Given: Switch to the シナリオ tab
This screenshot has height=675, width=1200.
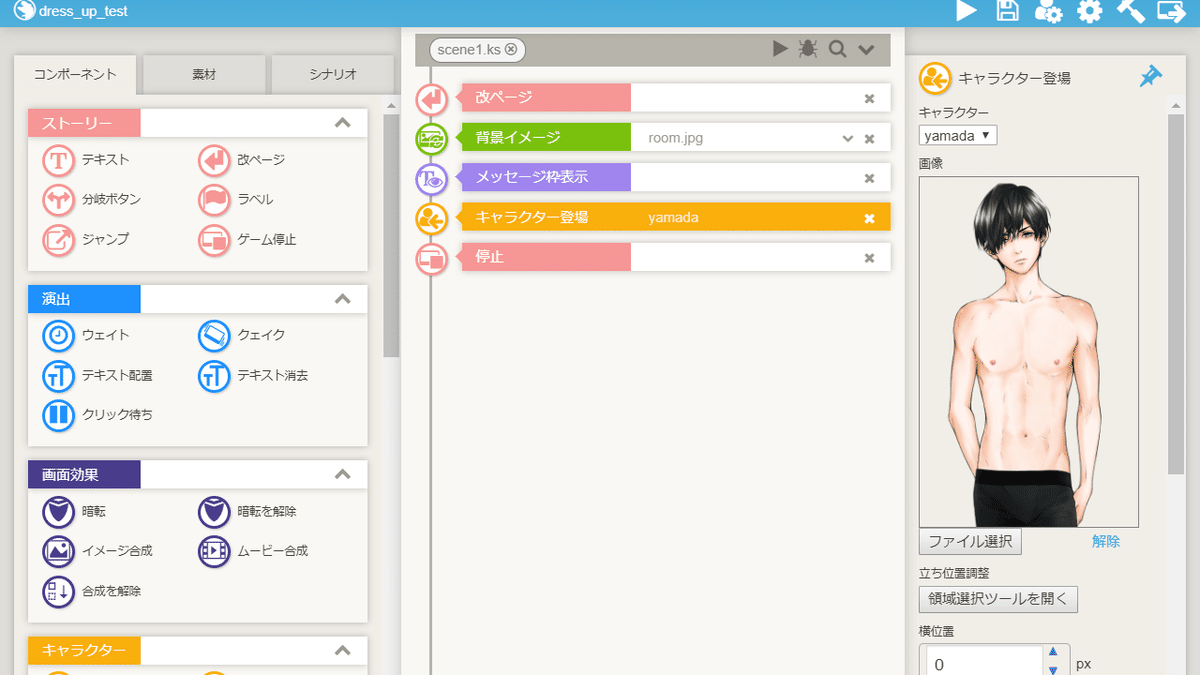Looking at the screenshot, I should tap(332, 74).
